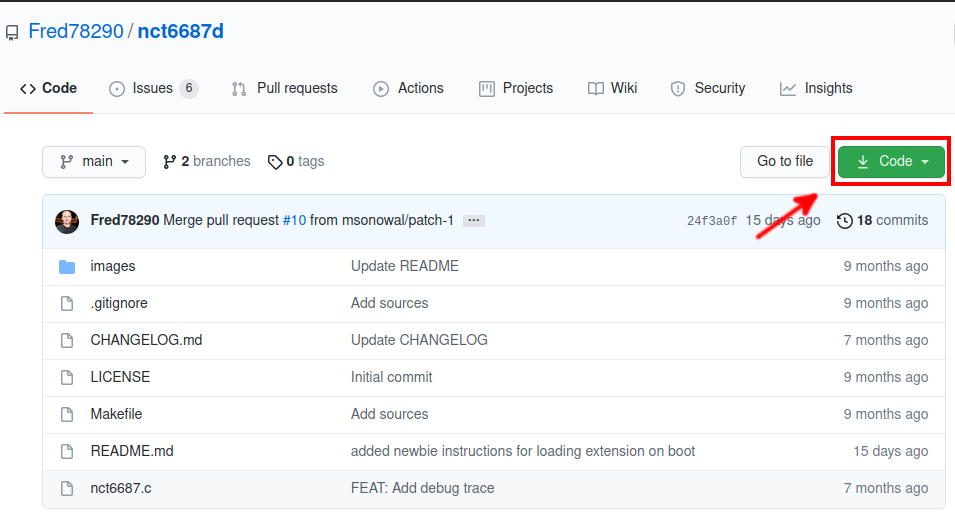955x520 pixels.
Task: Click the file icon next to LICENSE
Action: click(67, 377)
